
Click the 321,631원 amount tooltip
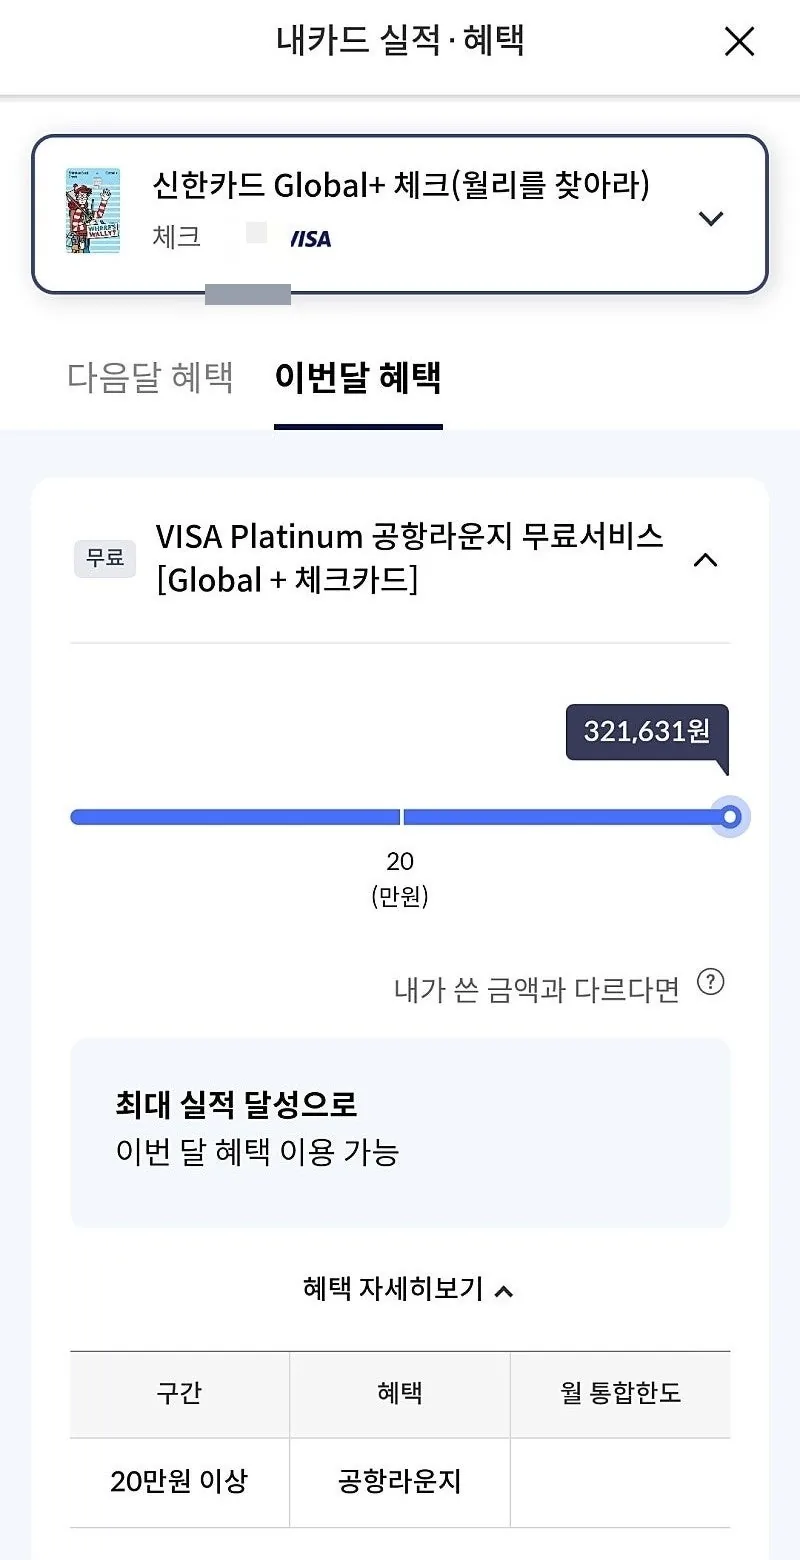(x=647, y=732)
